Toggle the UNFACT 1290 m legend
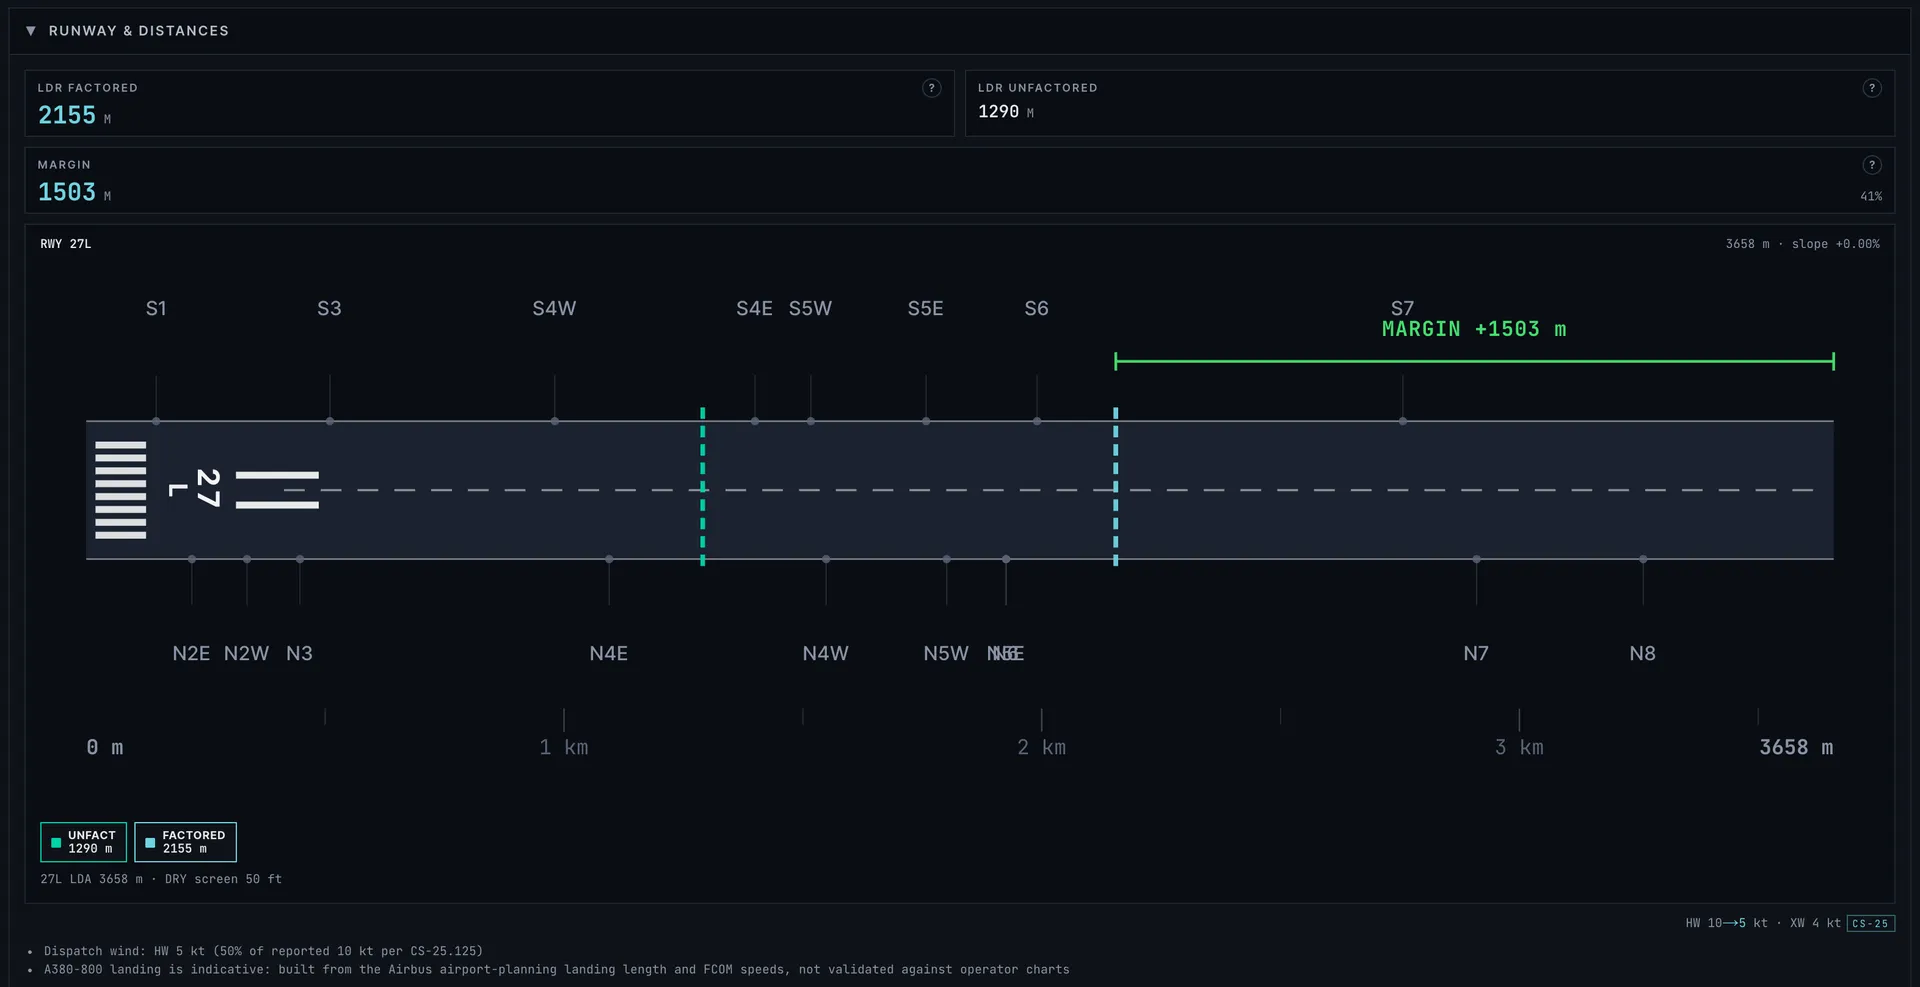 coord(83,842)
